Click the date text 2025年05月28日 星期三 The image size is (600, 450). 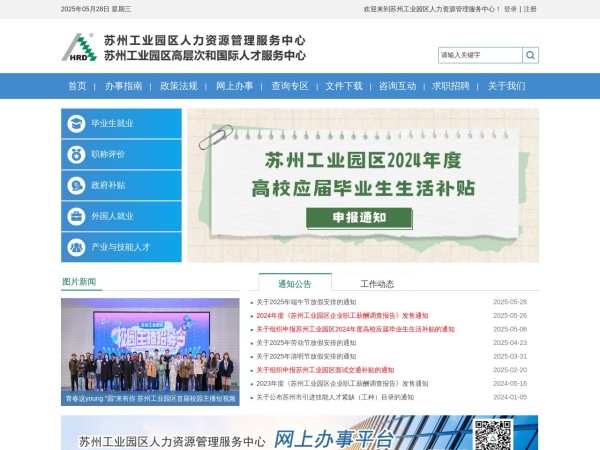pyautogui.click(x=96, y=9)
